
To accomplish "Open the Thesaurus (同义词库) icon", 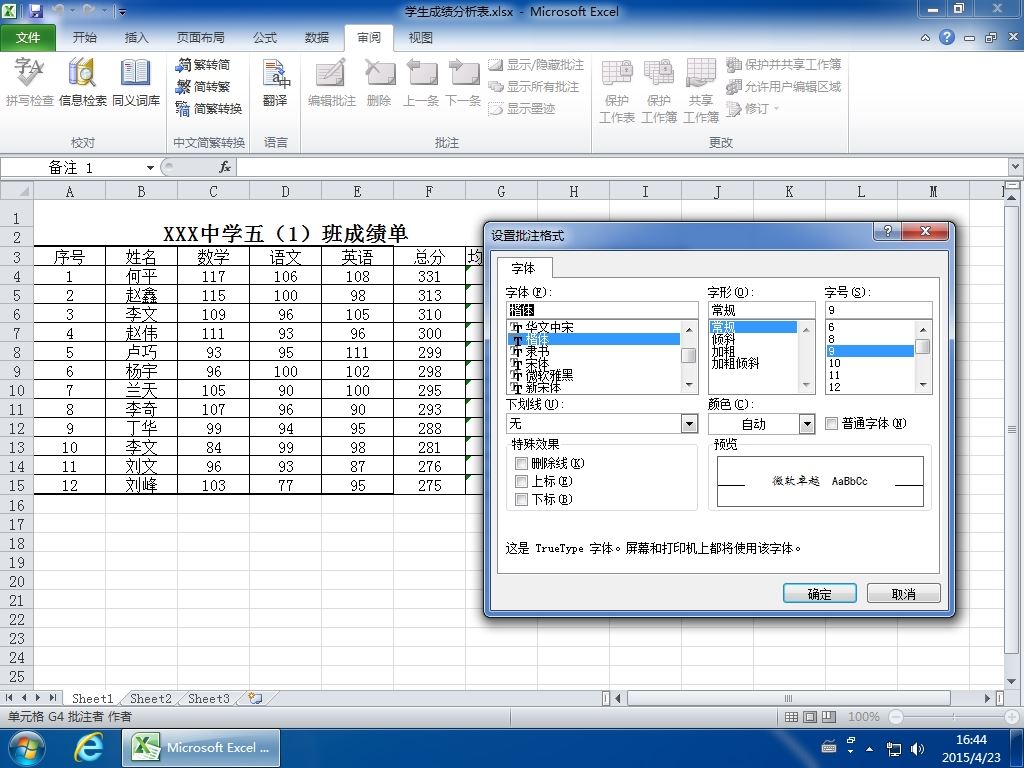I will click(135, 82).
